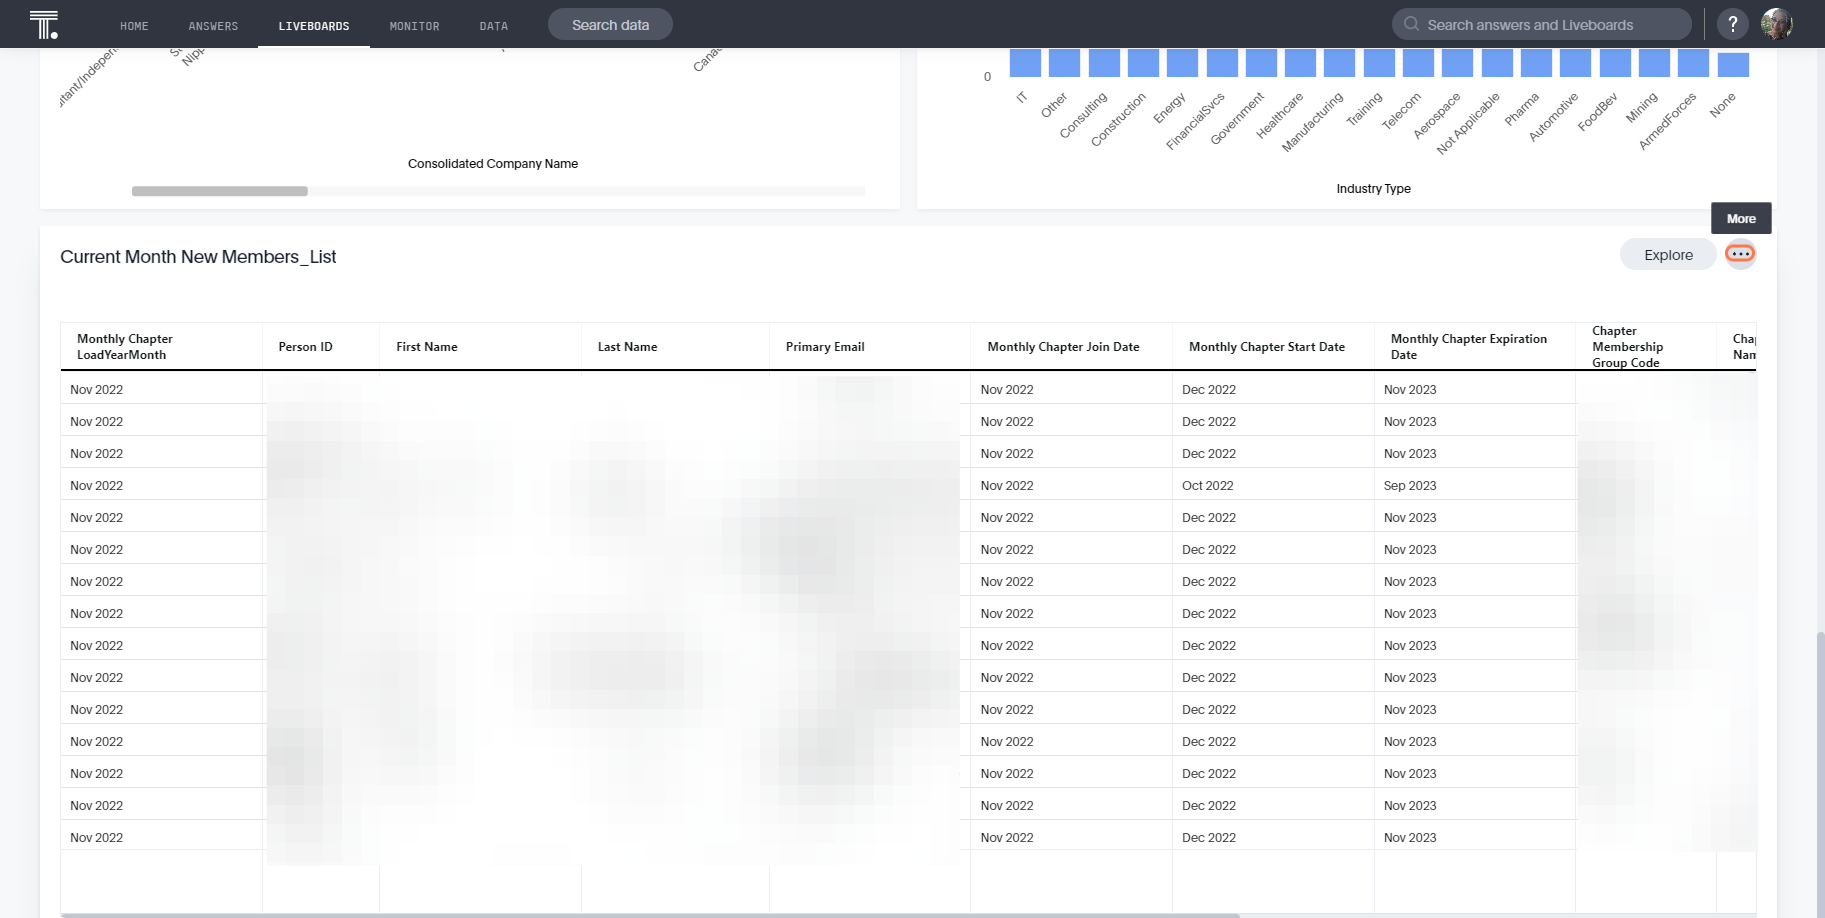Click the IT bar in Industry chart

(x=1025, y=63)
